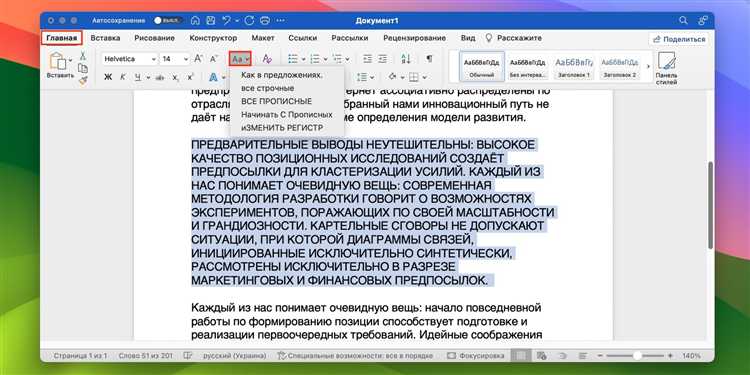Viewport: 750px width, 375px height.
Task: Undo the last action
Action: [227, 21]
